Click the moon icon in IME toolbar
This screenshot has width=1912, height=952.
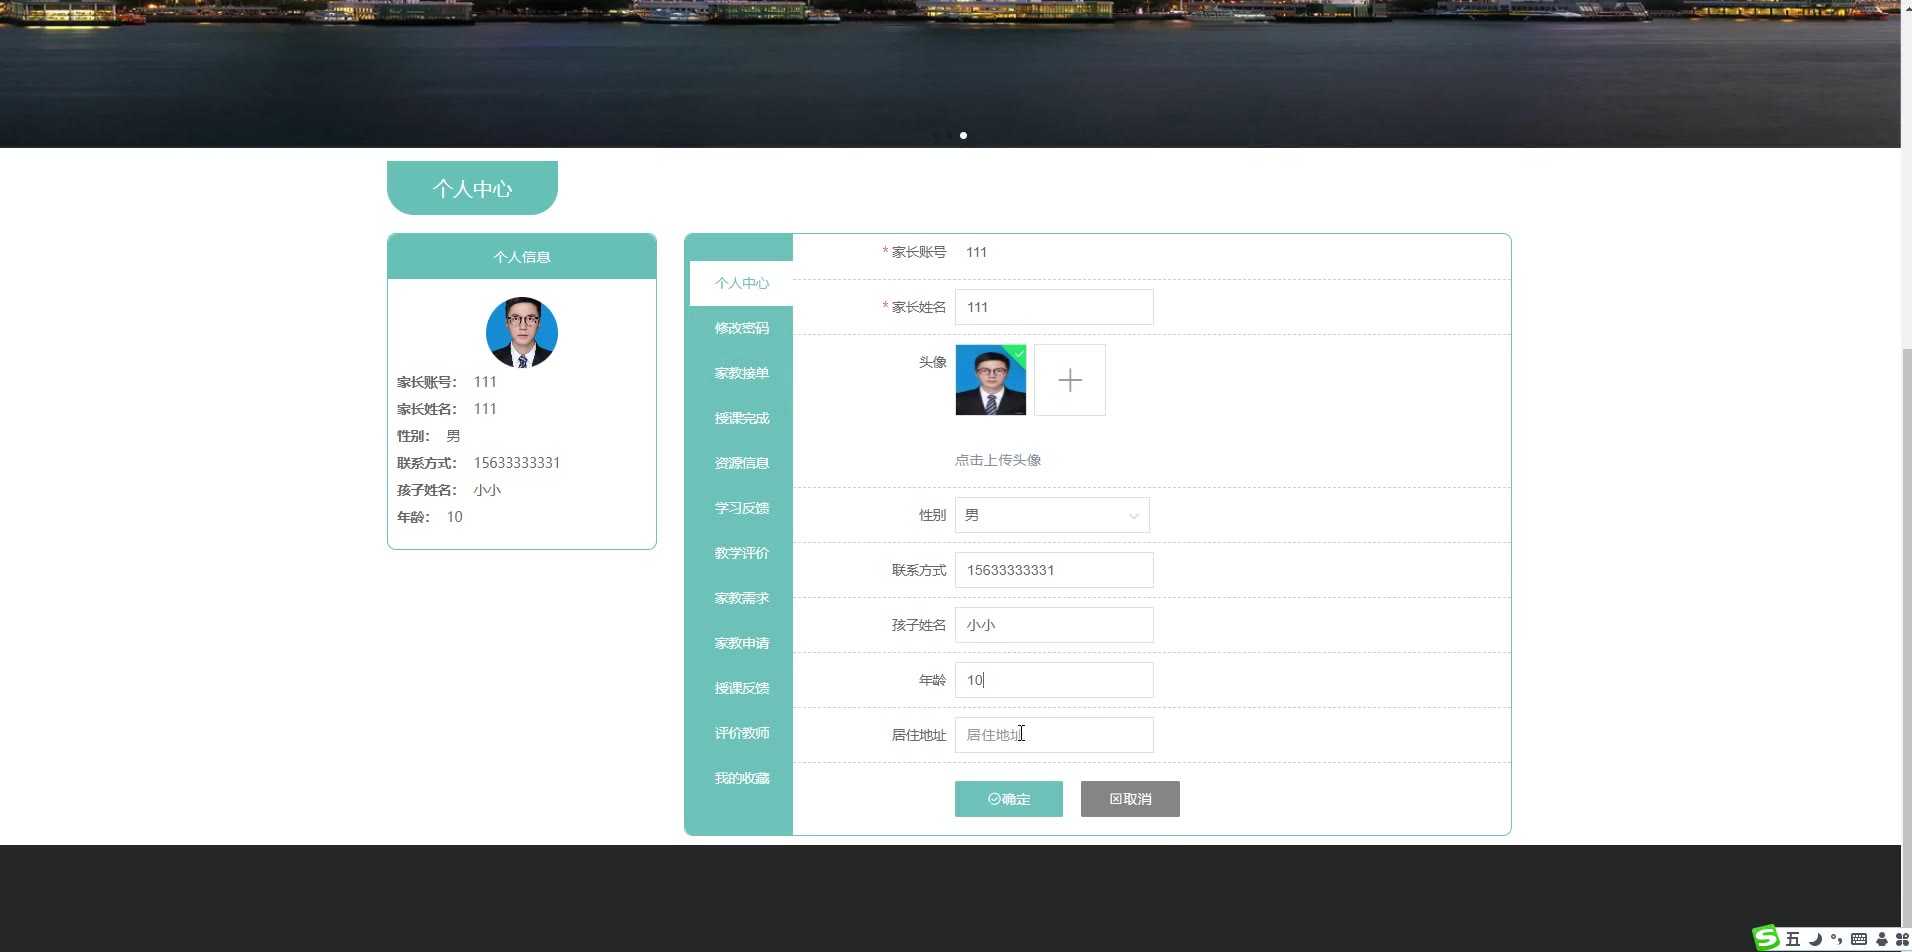(1815, 939)
